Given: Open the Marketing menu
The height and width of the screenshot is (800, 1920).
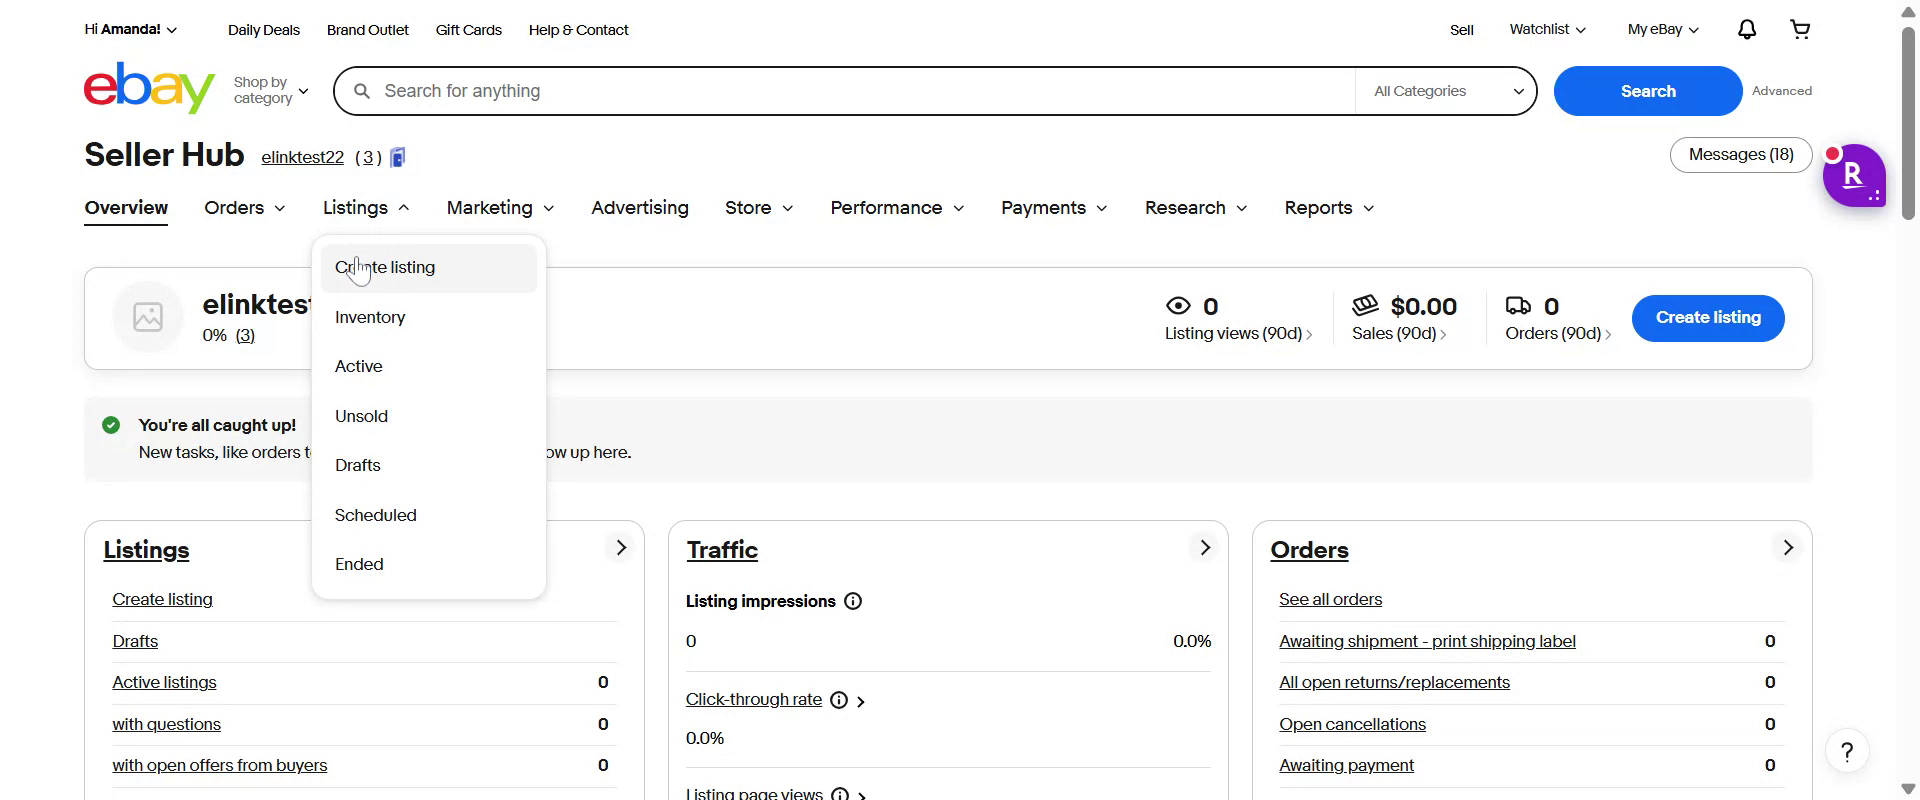Looking at the screenshot, I should 500,208.
